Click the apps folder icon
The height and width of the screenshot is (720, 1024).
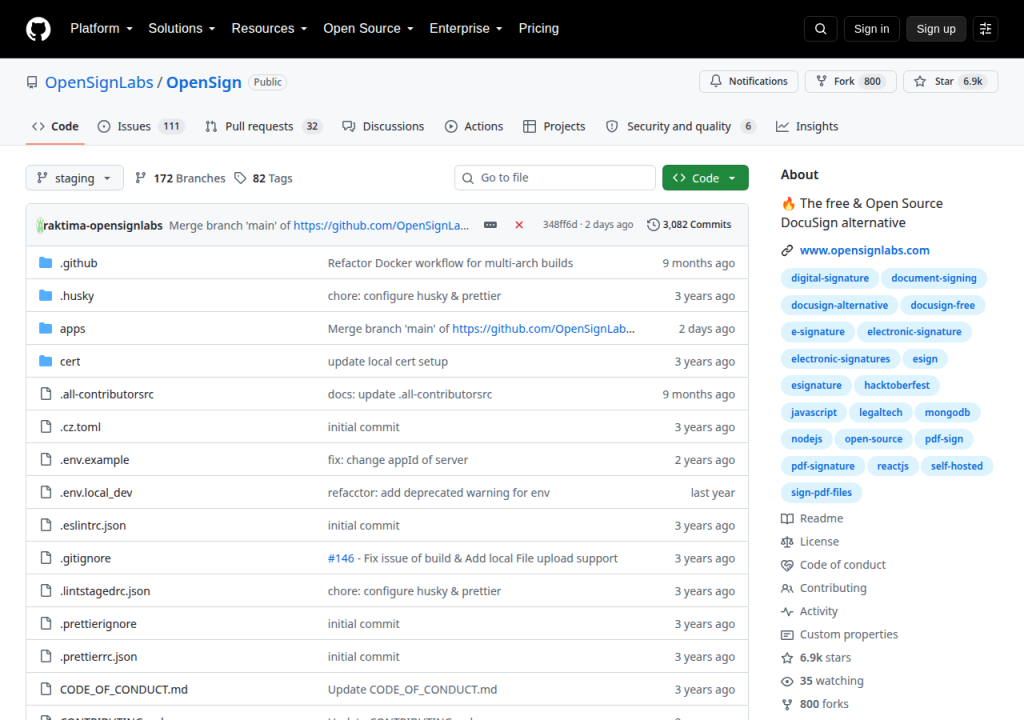(x=46, y=328)
